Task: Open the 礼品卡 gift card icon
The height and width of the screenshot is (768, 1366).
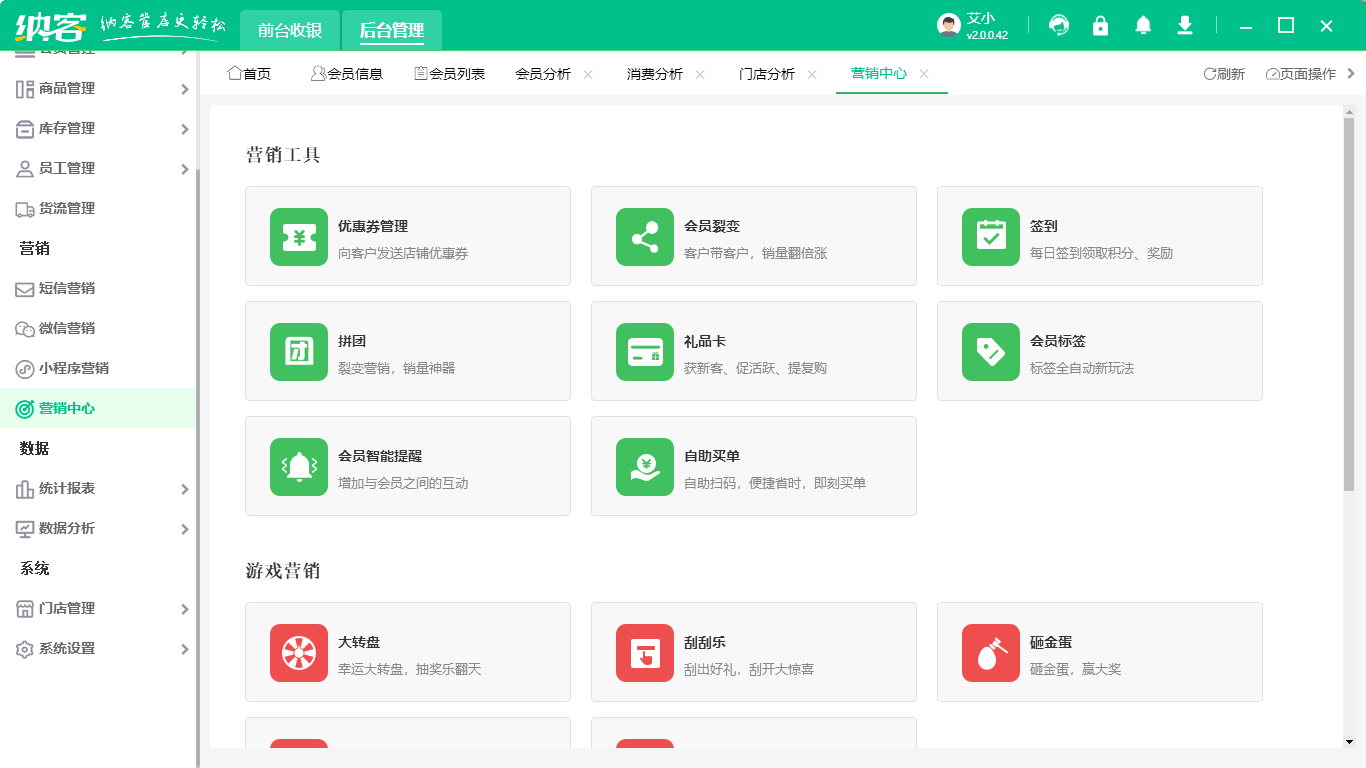Action: pos(644,351)
